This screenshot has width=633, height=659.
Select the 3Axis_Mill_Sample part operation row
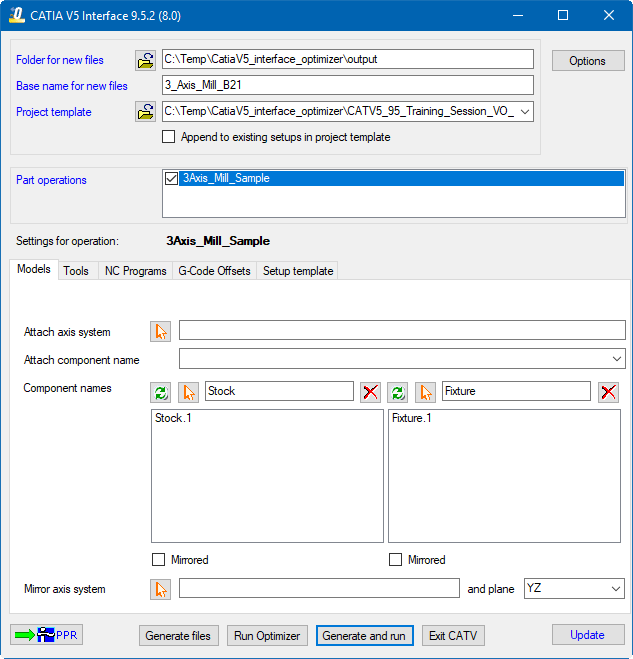tap(401, 178)
